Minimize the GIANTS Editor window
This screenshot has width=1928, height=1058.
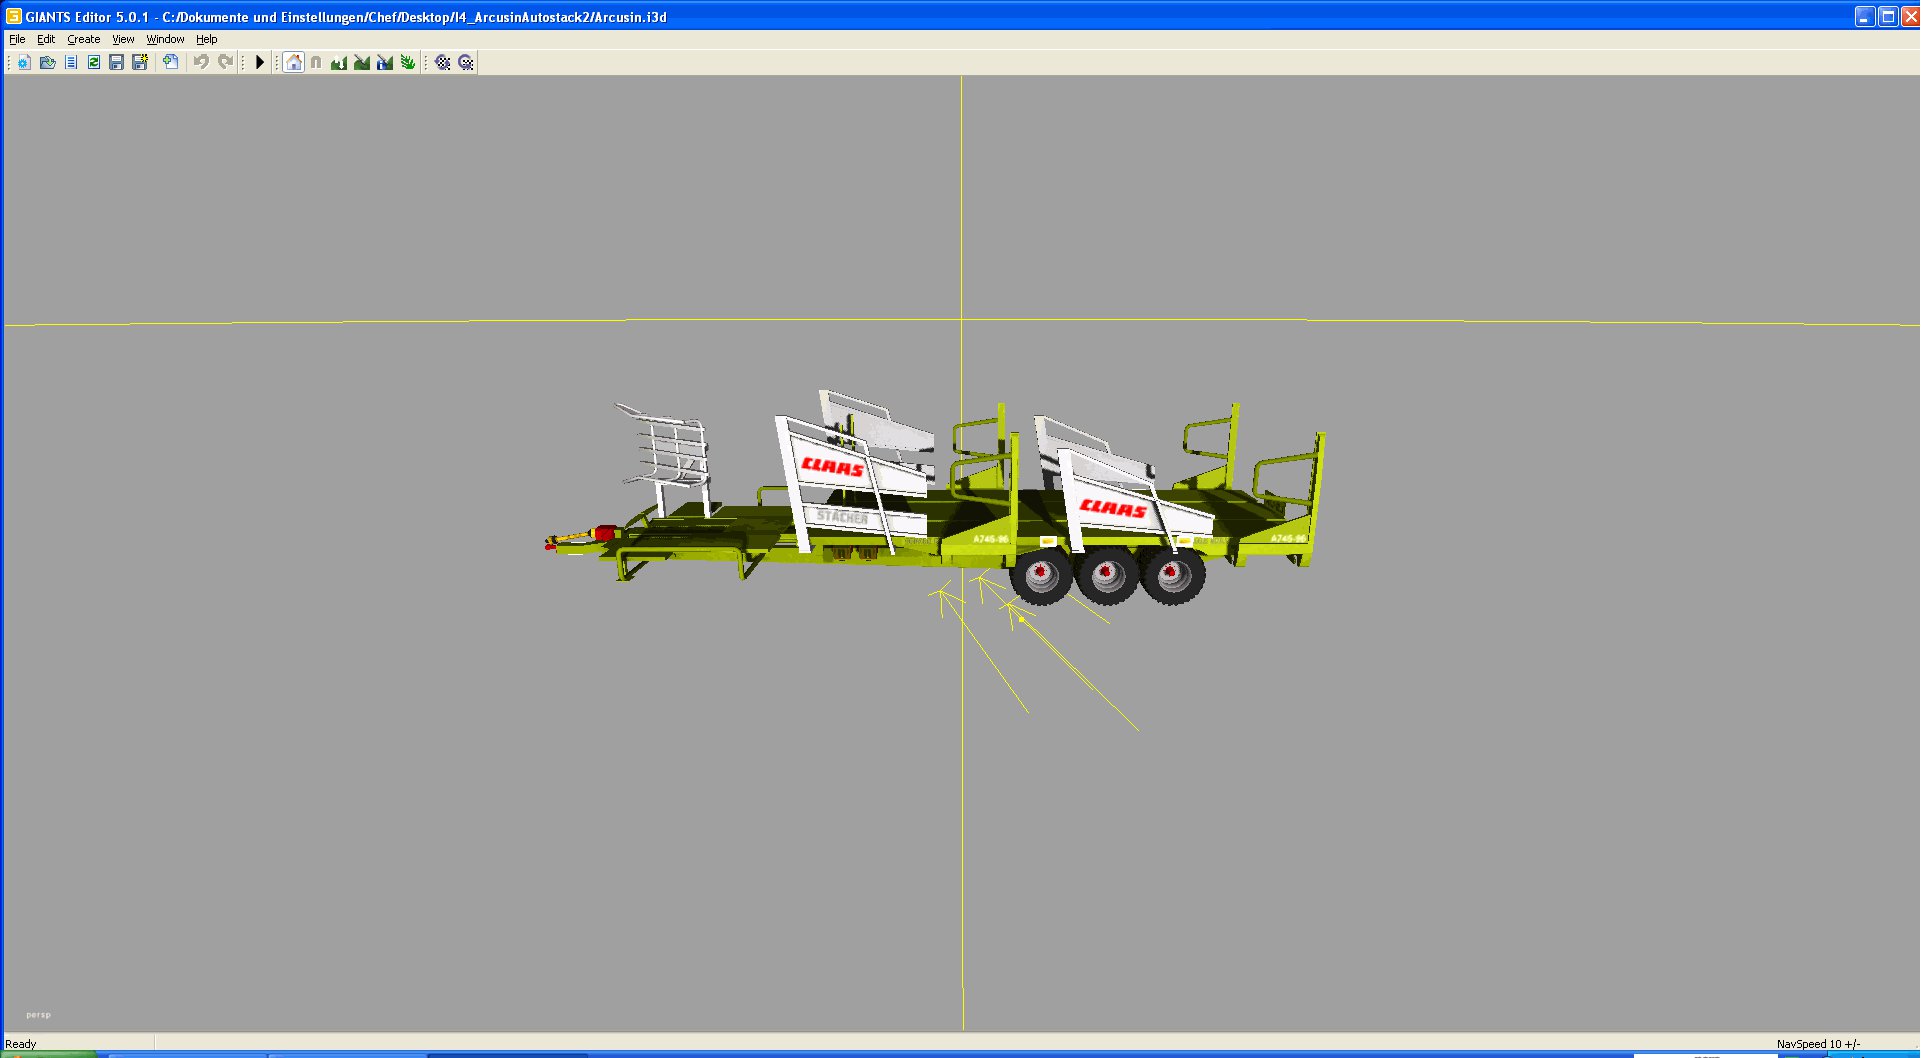(1865, 16)
